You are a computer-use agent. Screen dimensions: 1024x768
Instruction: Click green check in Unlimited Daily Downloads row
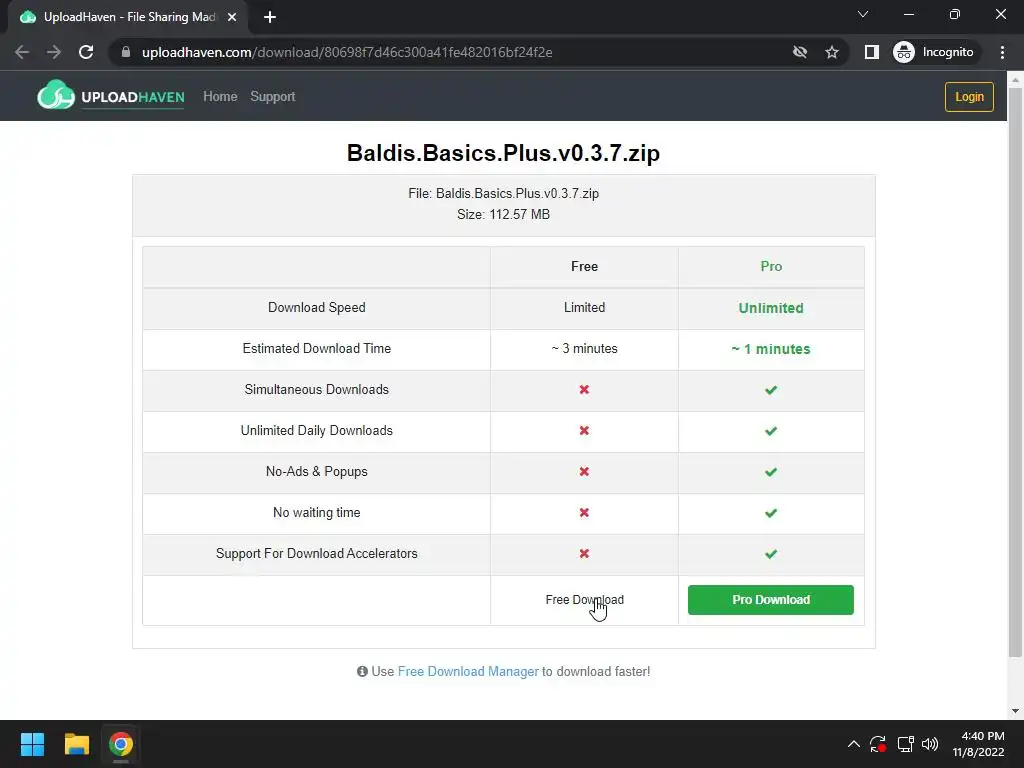771,431
